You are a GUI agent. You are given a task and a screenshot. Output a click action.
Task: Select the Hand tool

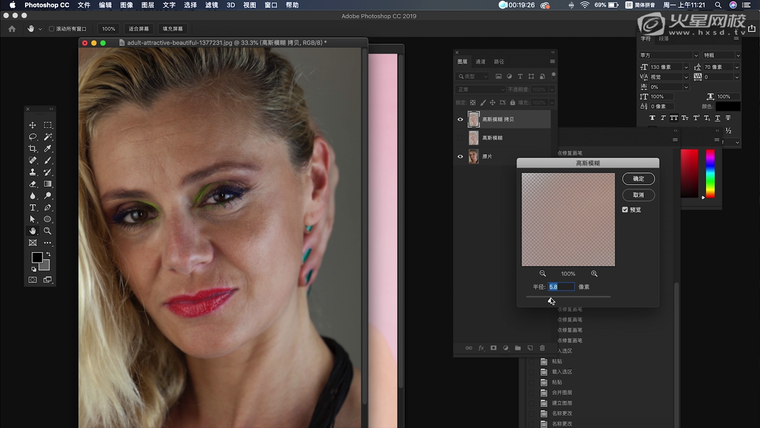[x=32, y=230]
